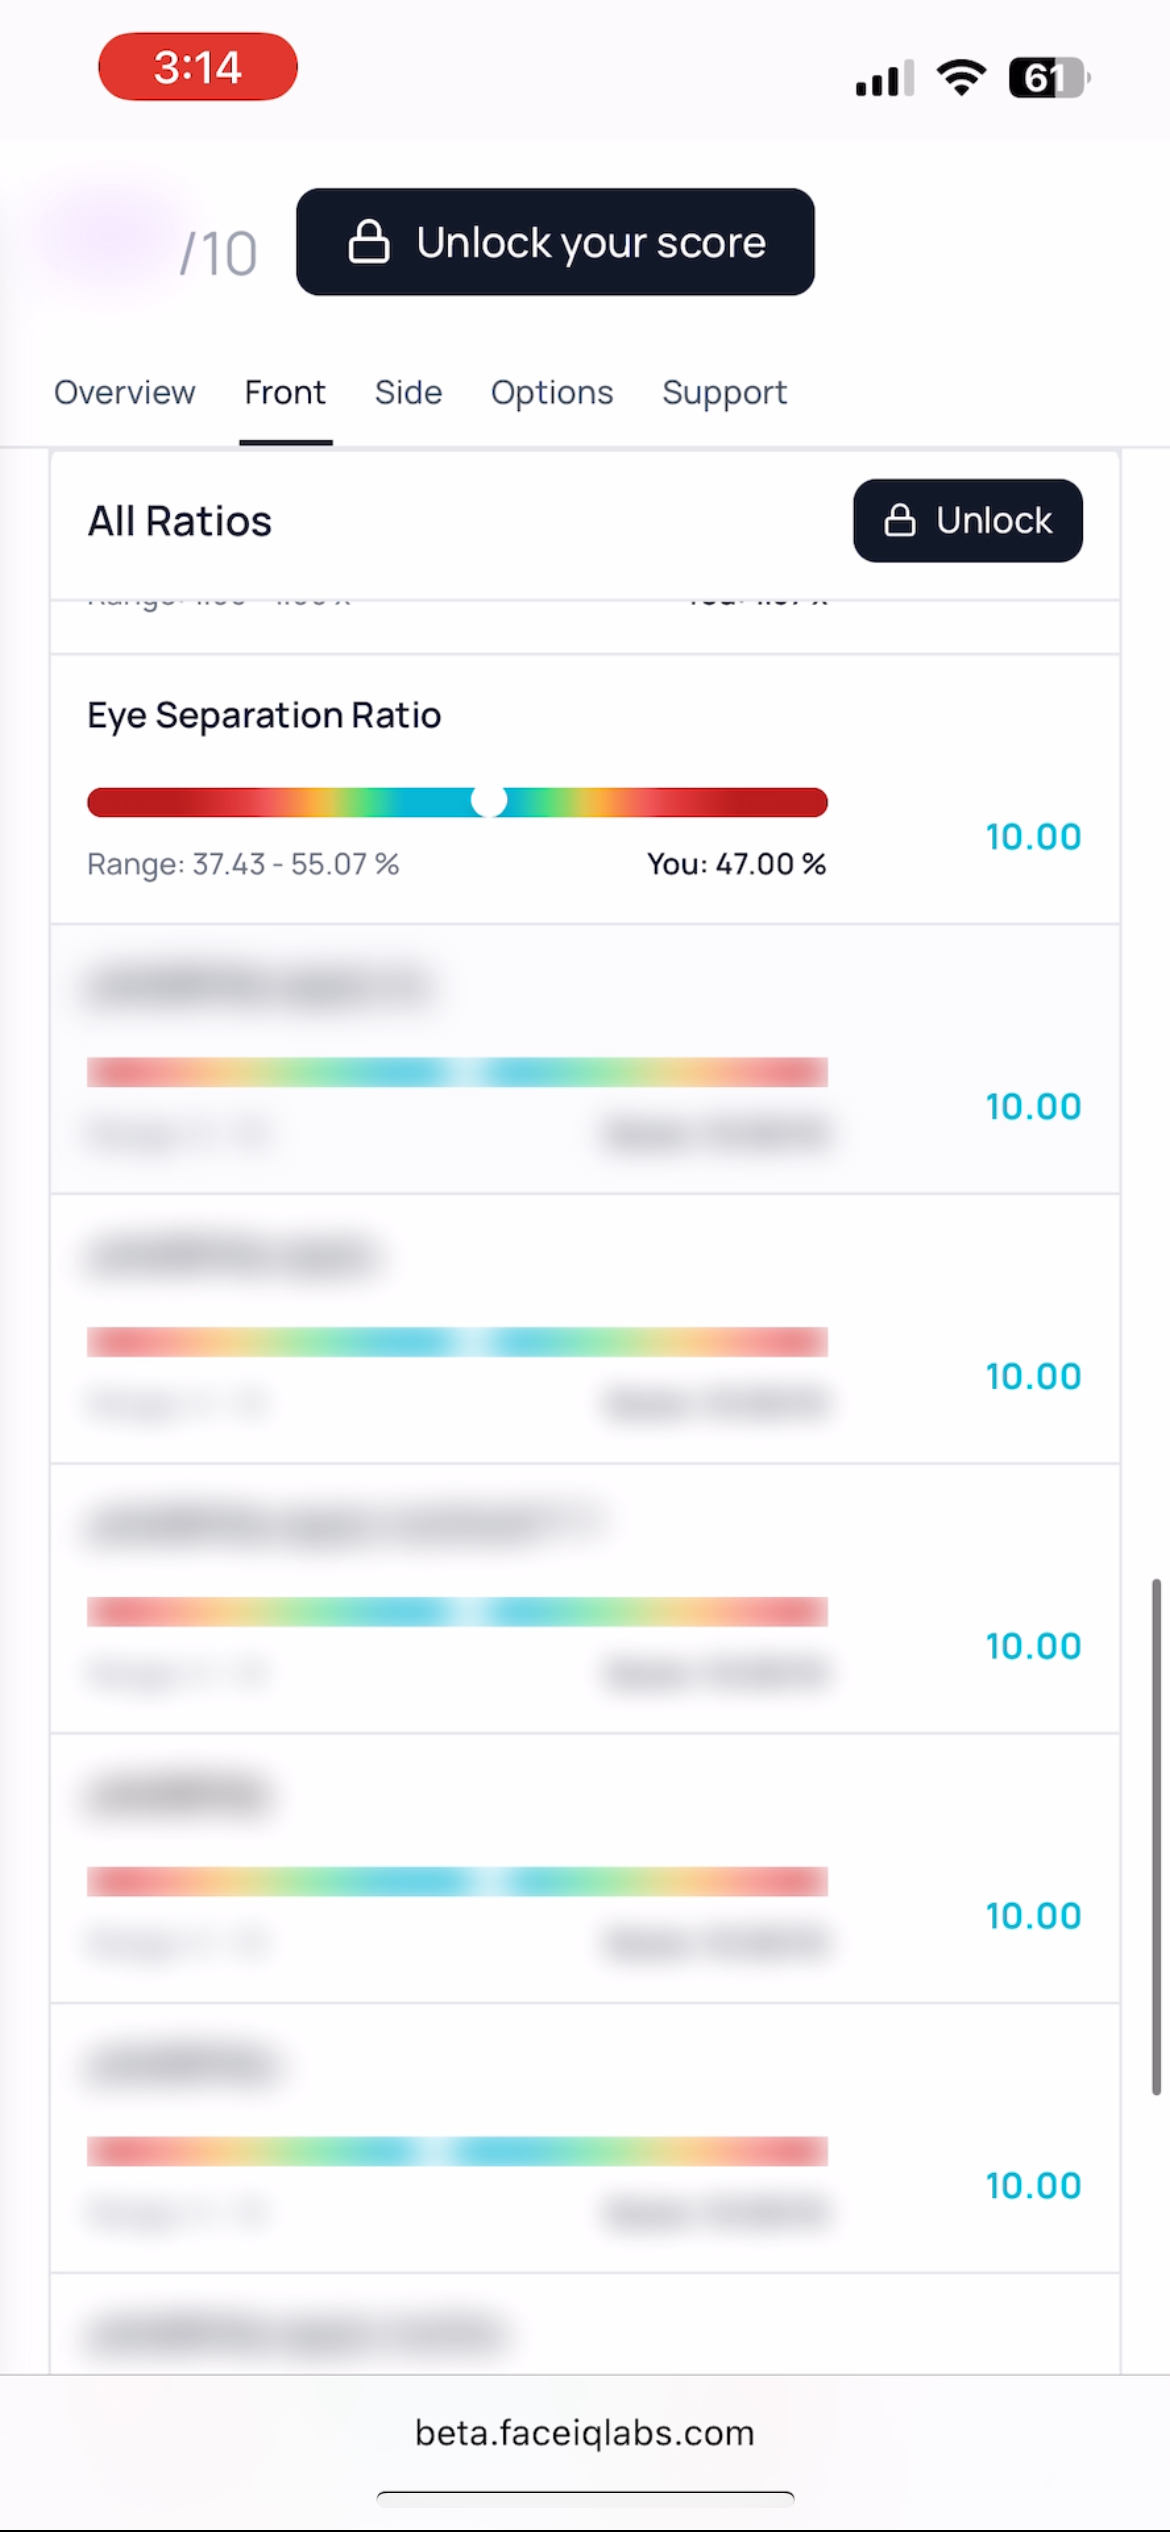Open the Options tab
This screenshot has width=1170, height=2532.
click(x=552, y=392)
